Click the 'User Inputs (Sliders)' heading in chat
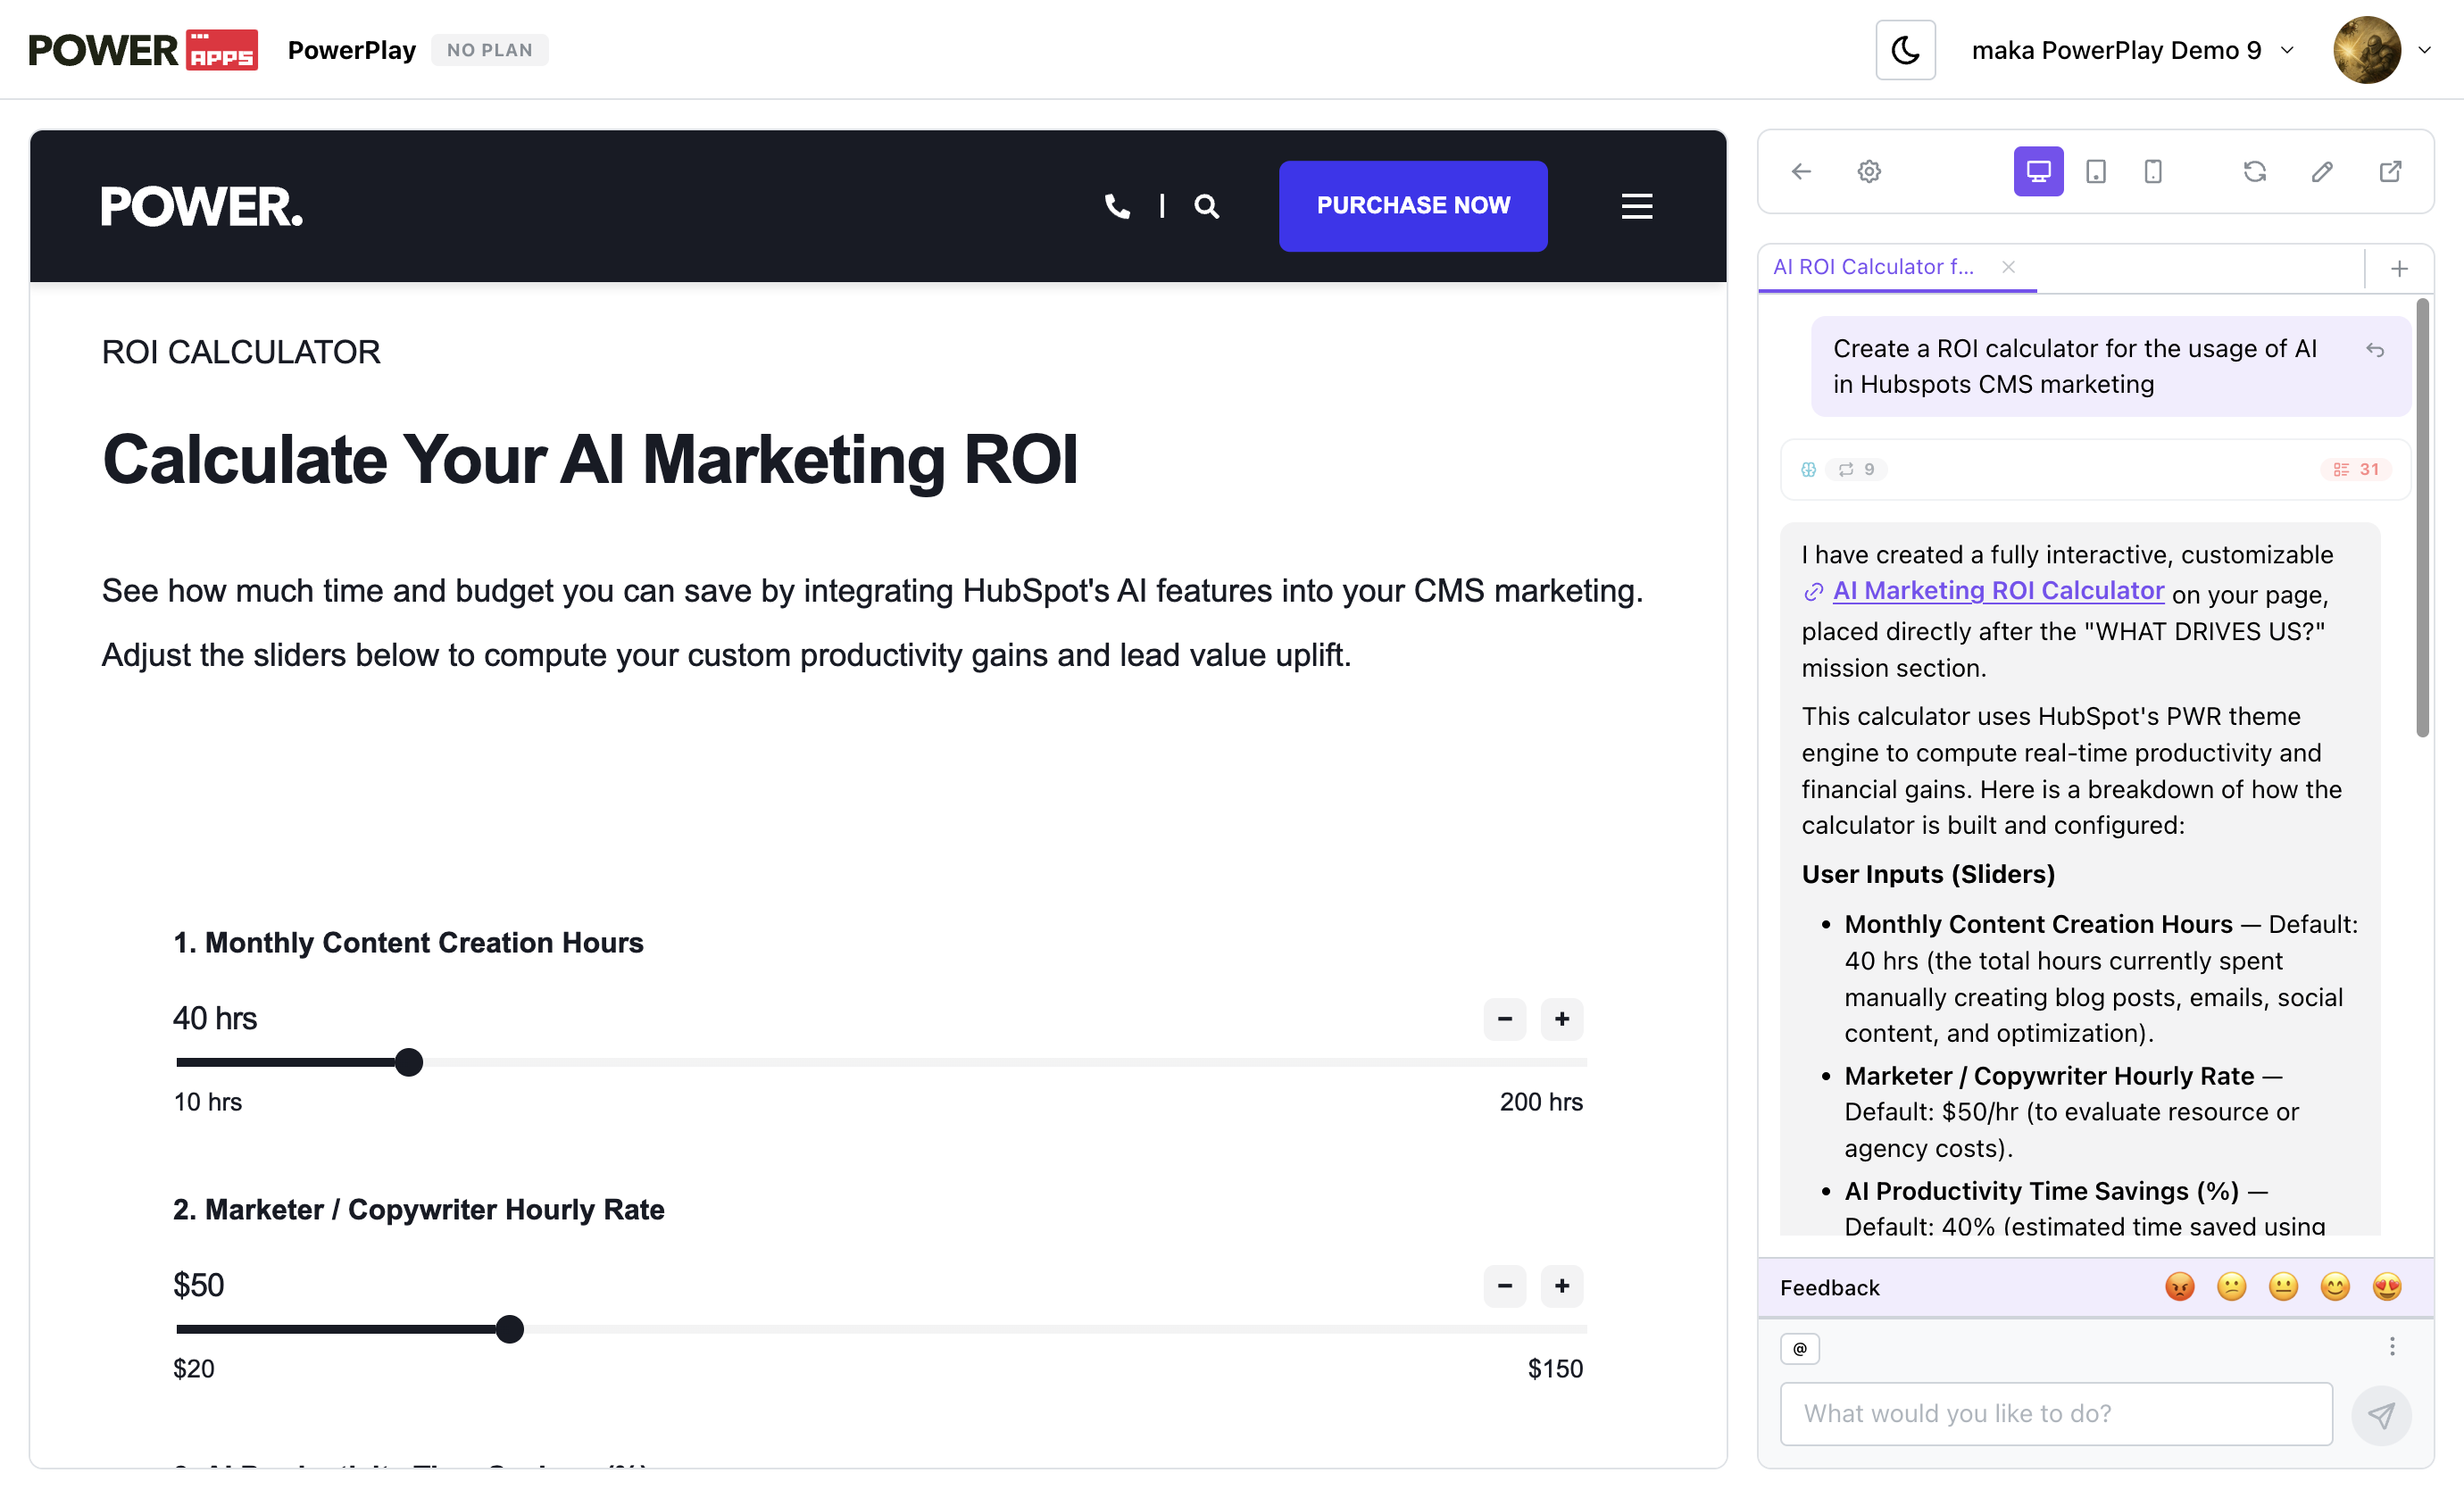The image size is (2464, 1498). (x=1928, y=874)
